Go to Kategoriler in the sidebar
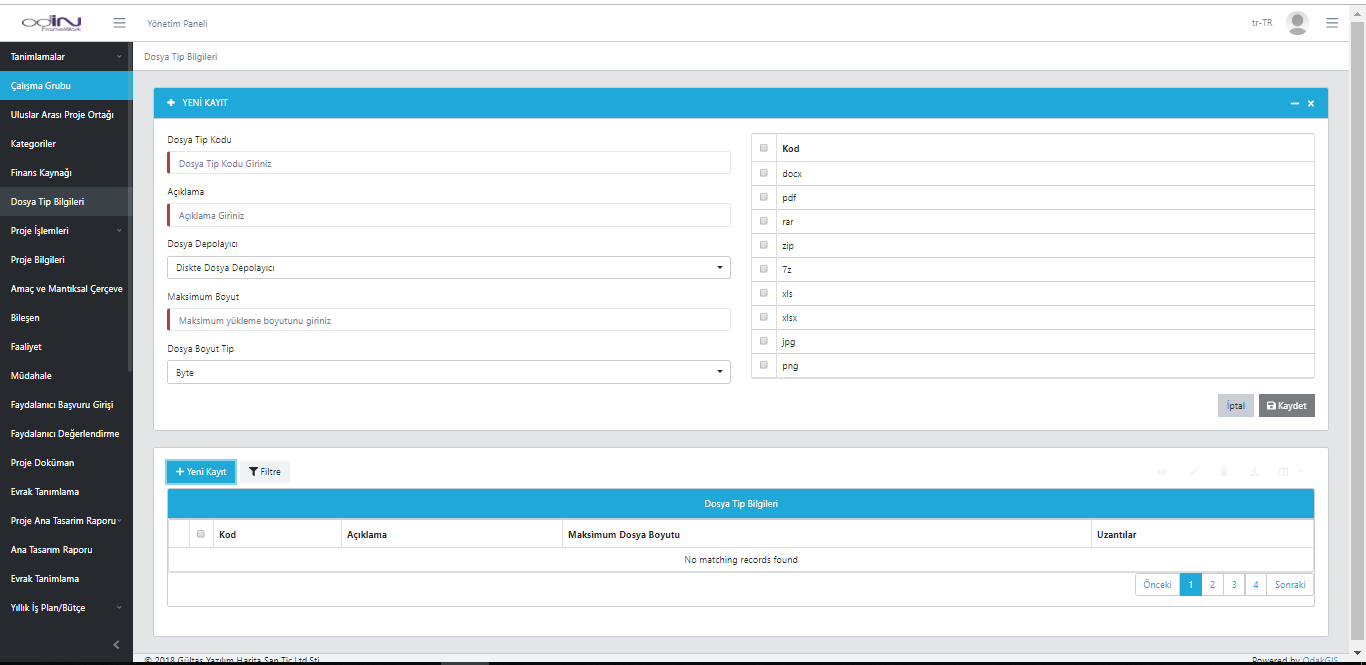1366x665 pixels. (33, 144)
